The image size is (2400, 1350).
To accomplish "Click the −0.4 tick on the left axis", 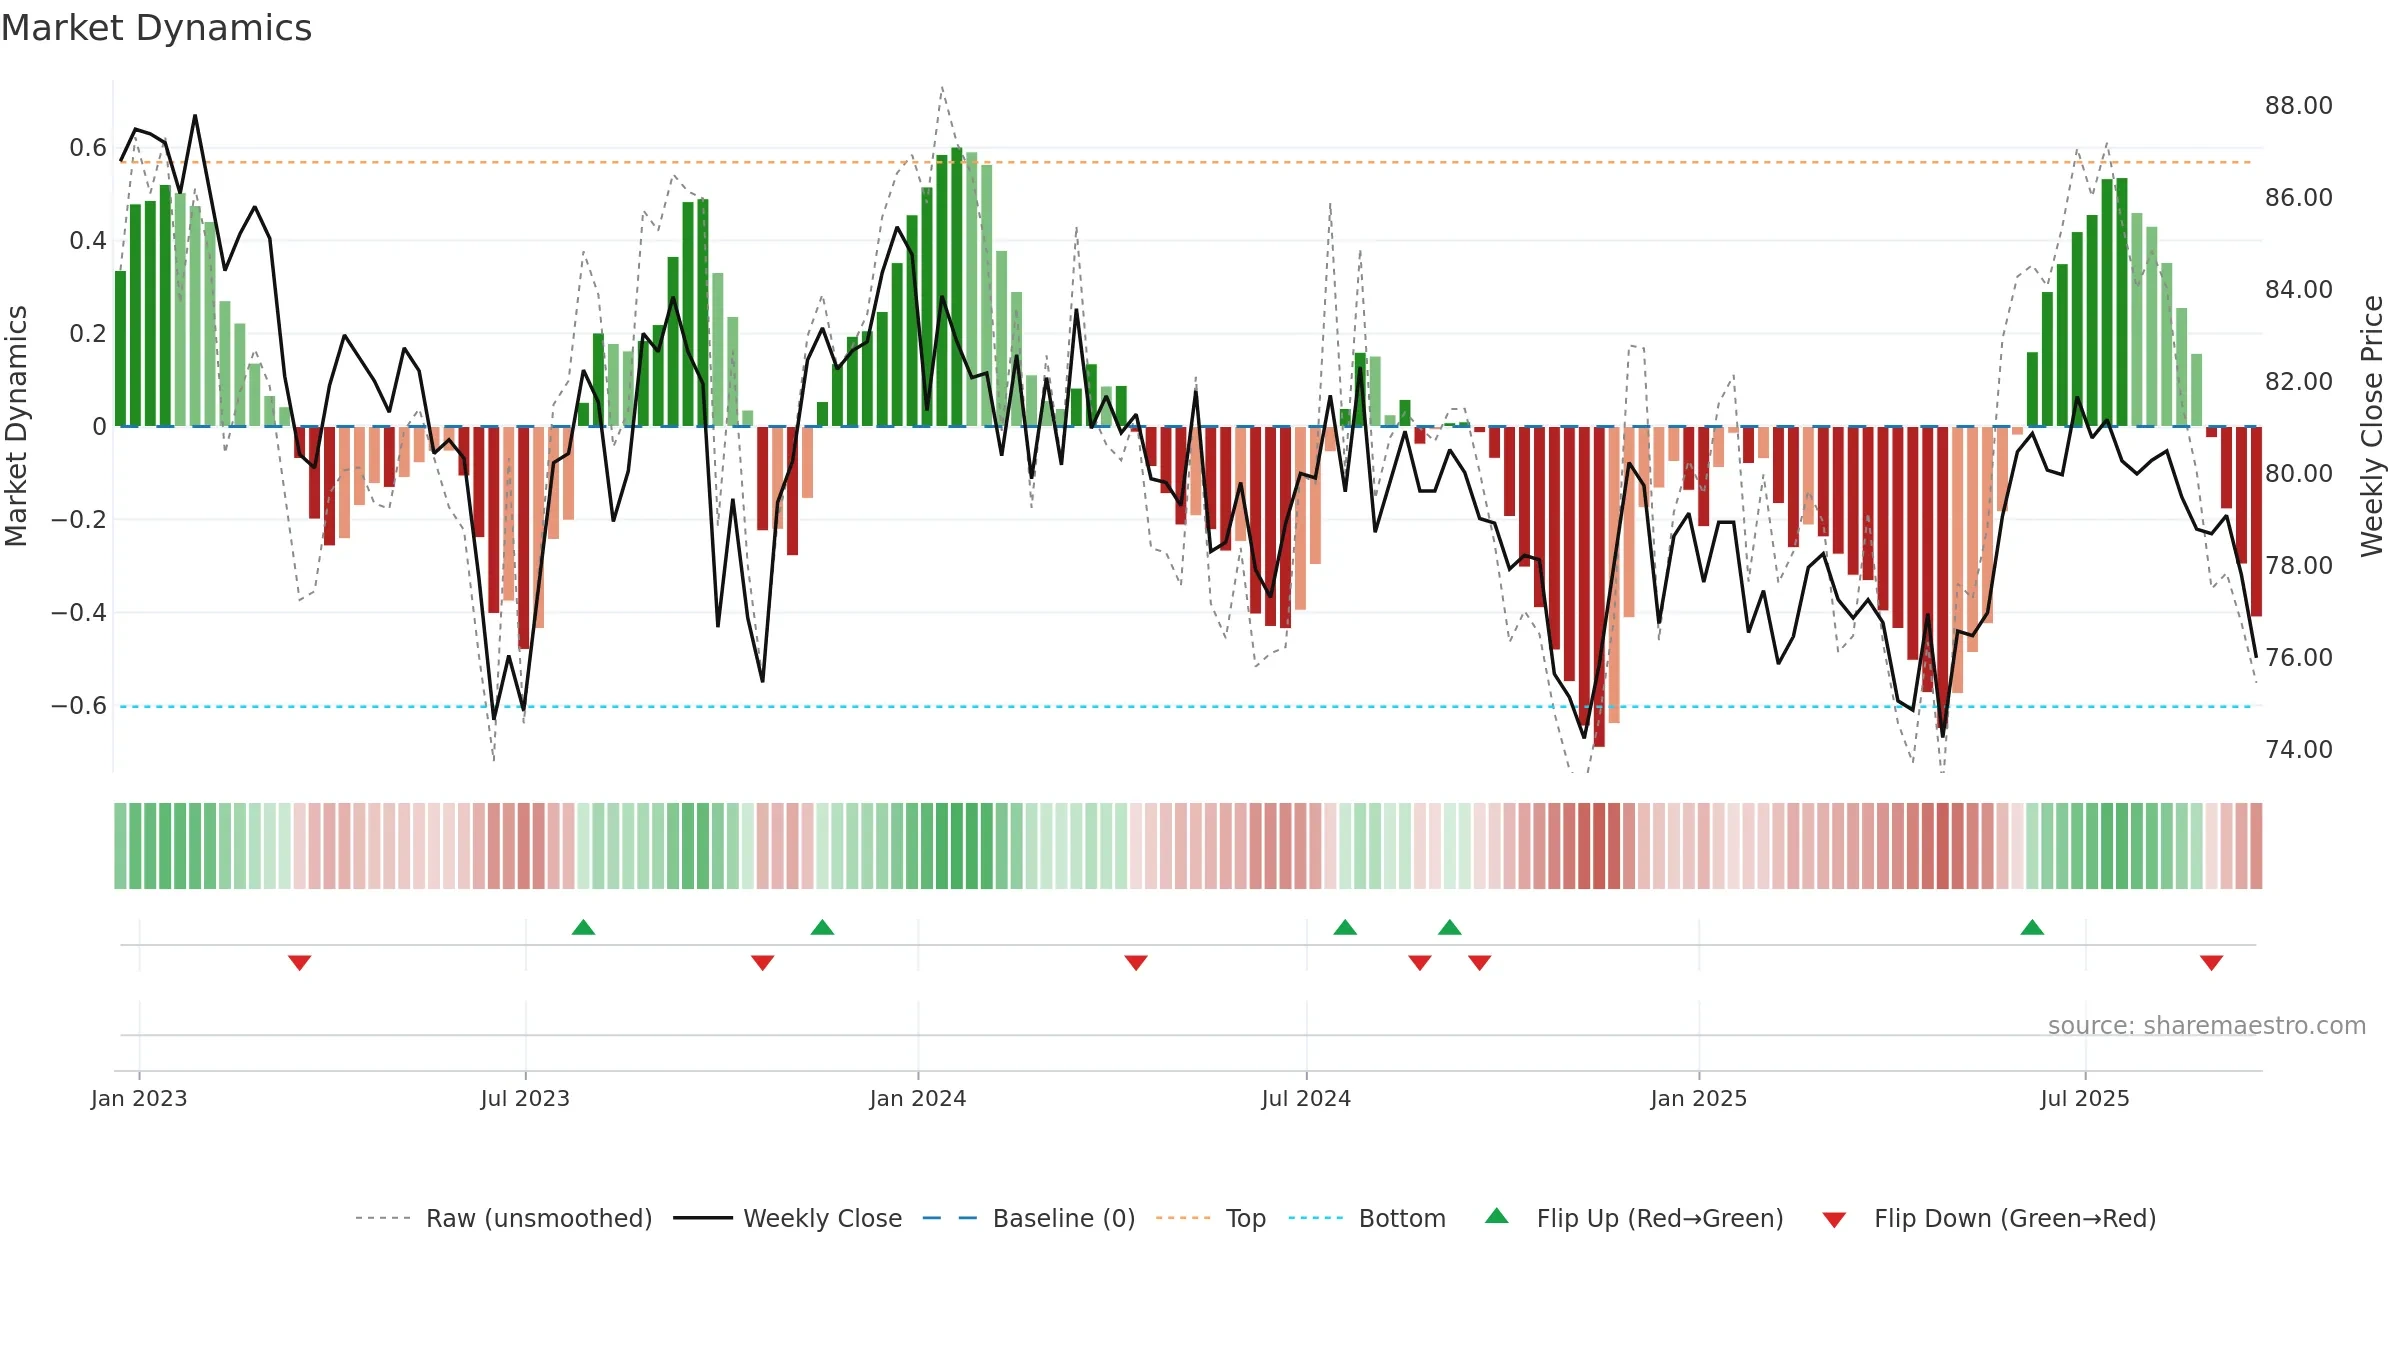I will coord(79,613).
